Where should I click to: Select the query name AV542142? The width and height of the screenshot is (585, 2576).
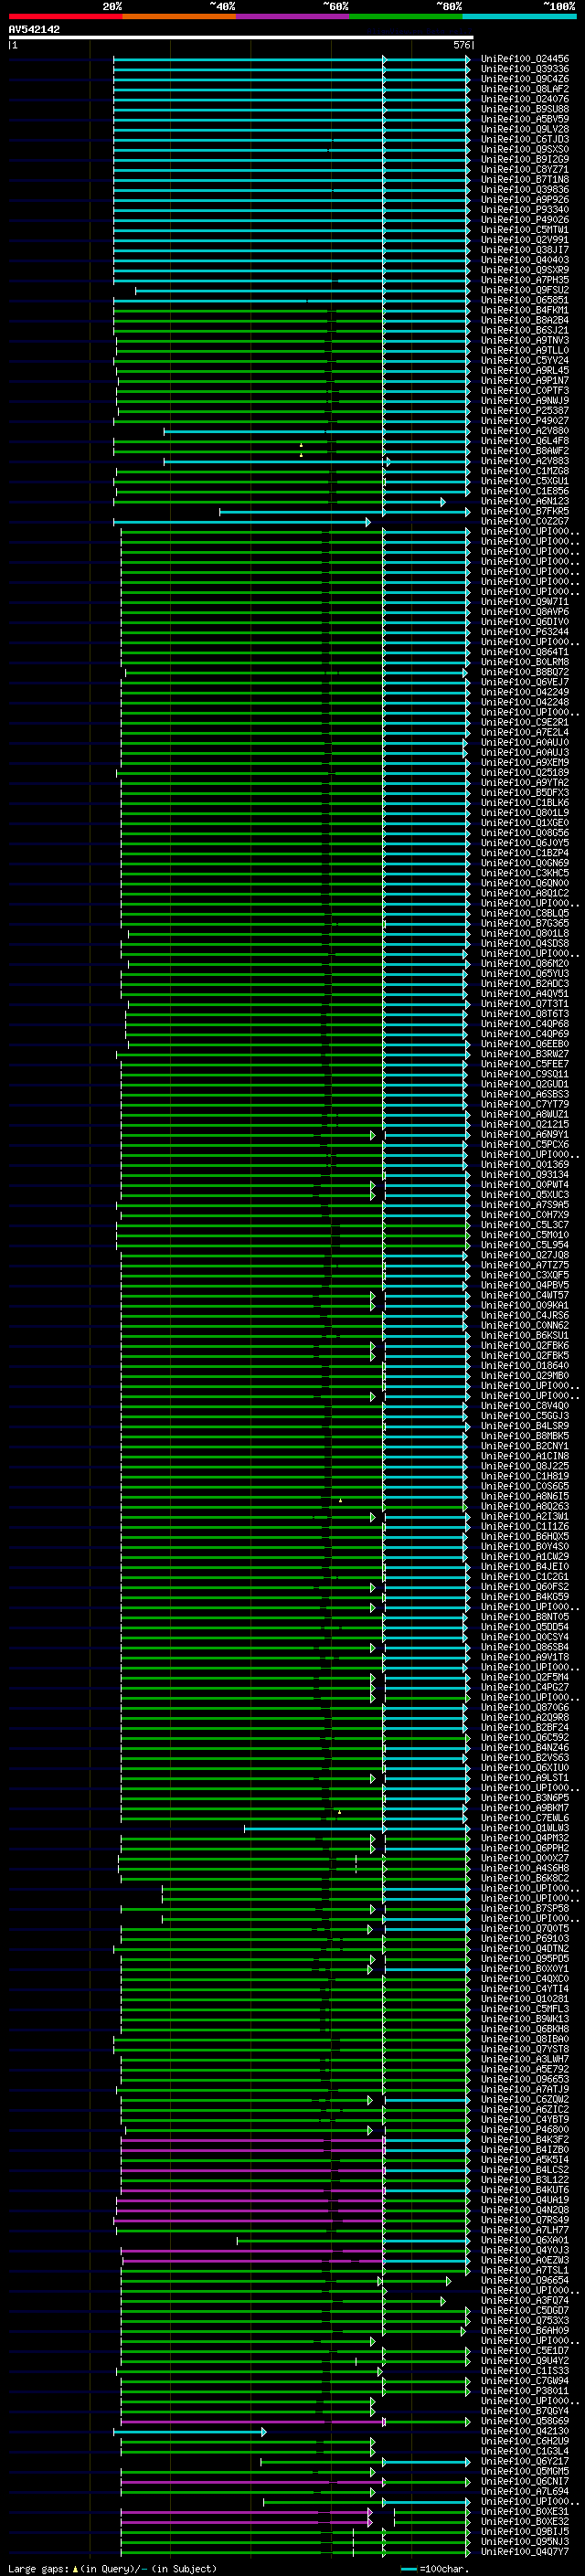(x=34, y=29)
